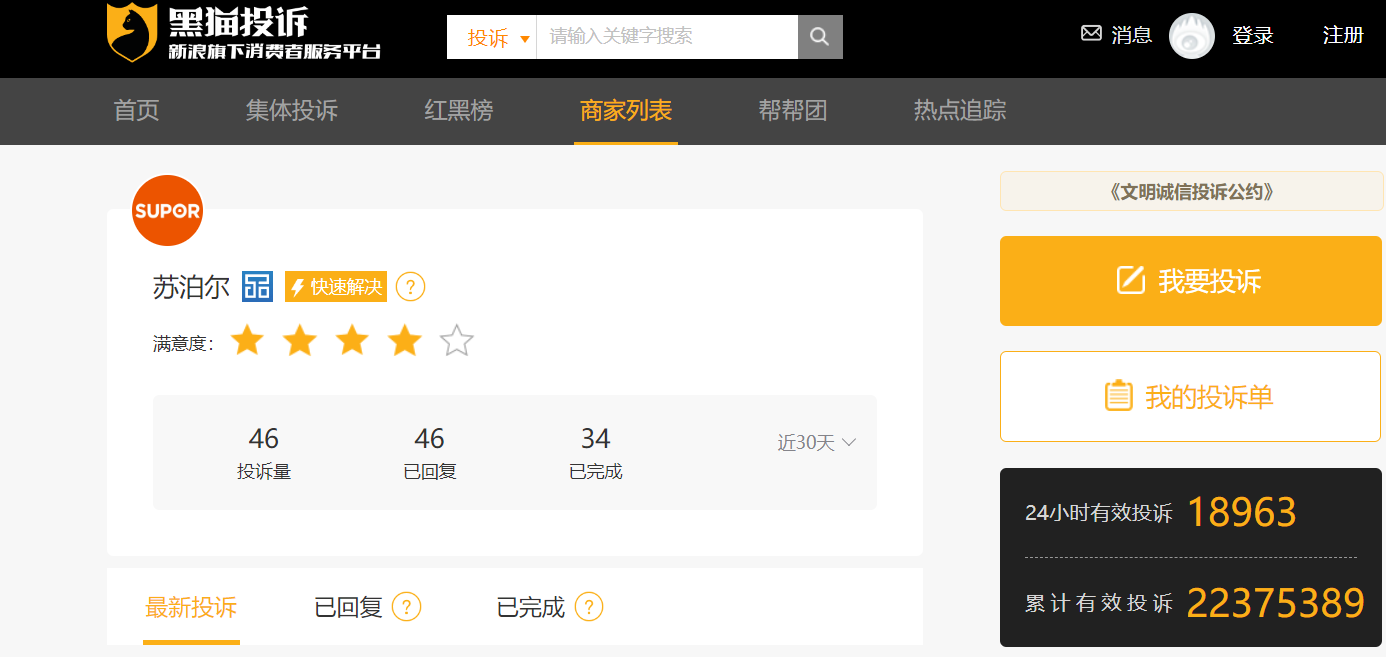Switch to 已回复 tab
This screenshot has width=1386, height=657.
pos(349,607)
